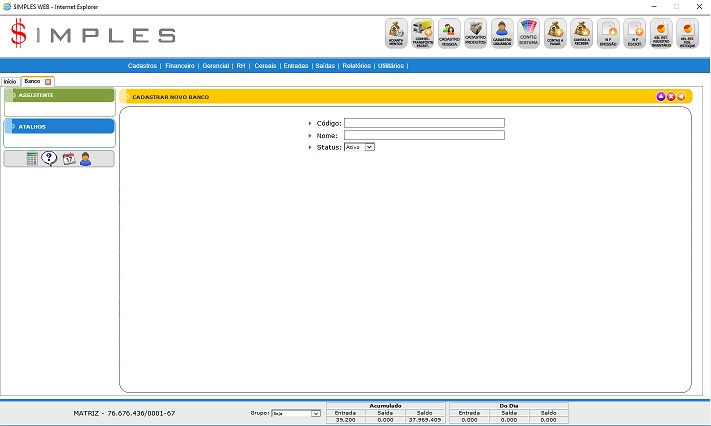The image size is (711, 426).
Task: Click the Config. Sistema color fan icon
Action: tap(529, 34)
